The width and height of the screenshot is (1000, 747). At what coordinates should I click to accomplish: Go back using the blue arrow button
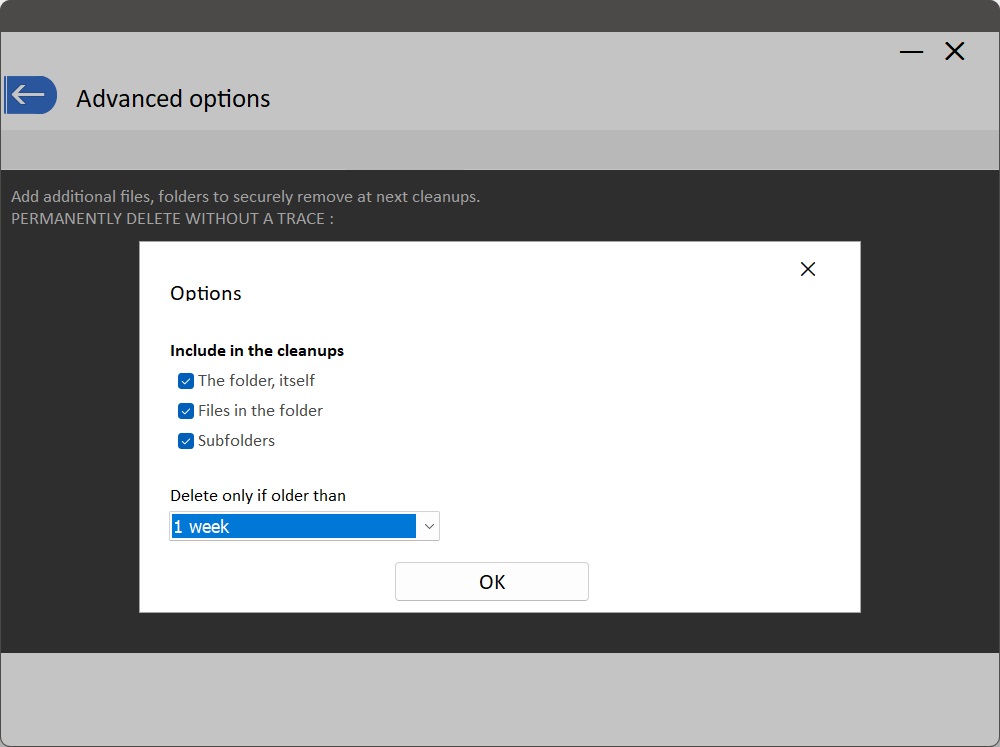click(x=29, y=95)
